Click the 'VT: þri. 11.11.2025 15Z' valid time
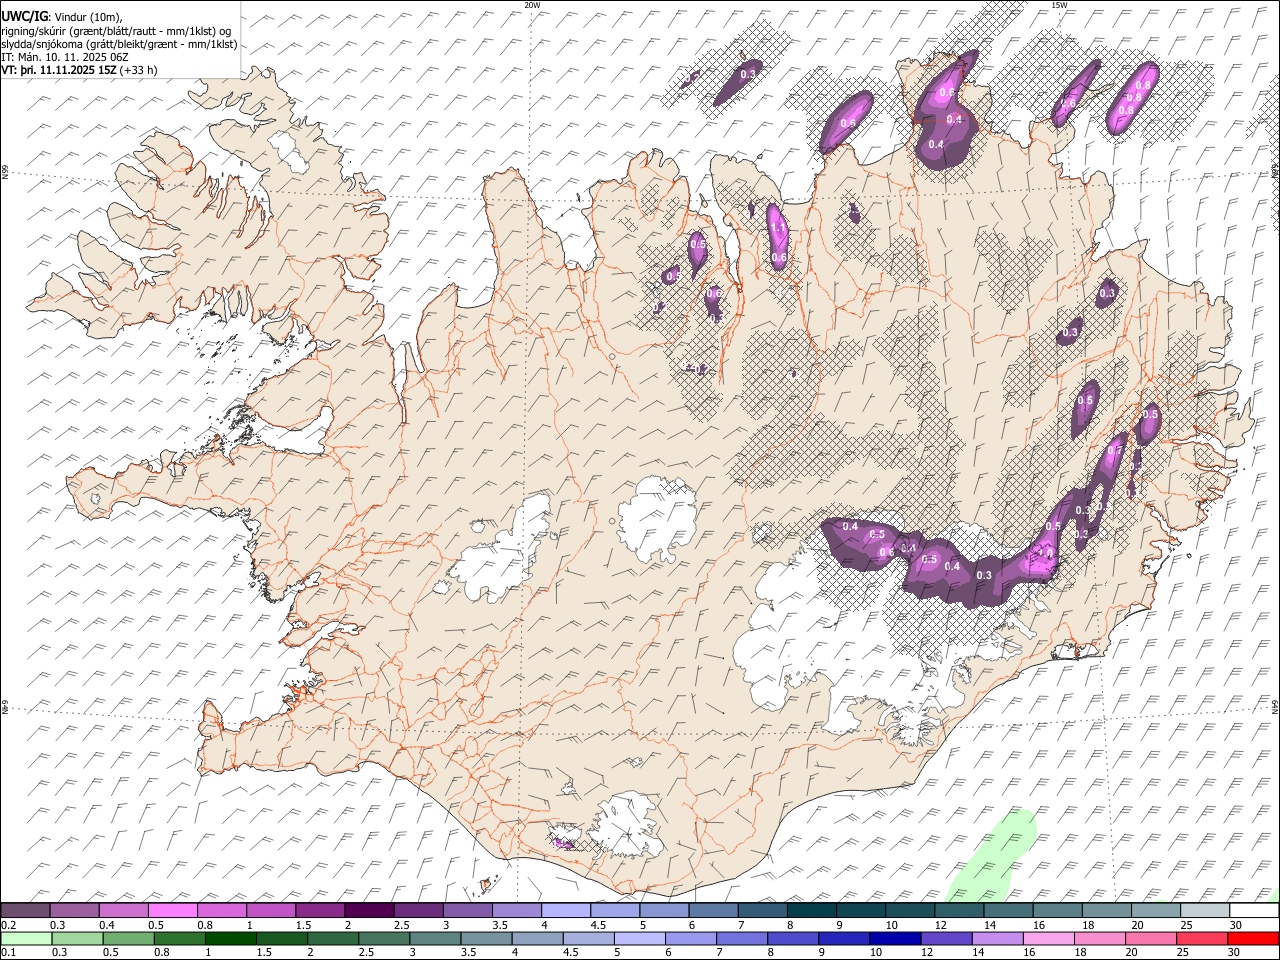 tap(59, 70)
